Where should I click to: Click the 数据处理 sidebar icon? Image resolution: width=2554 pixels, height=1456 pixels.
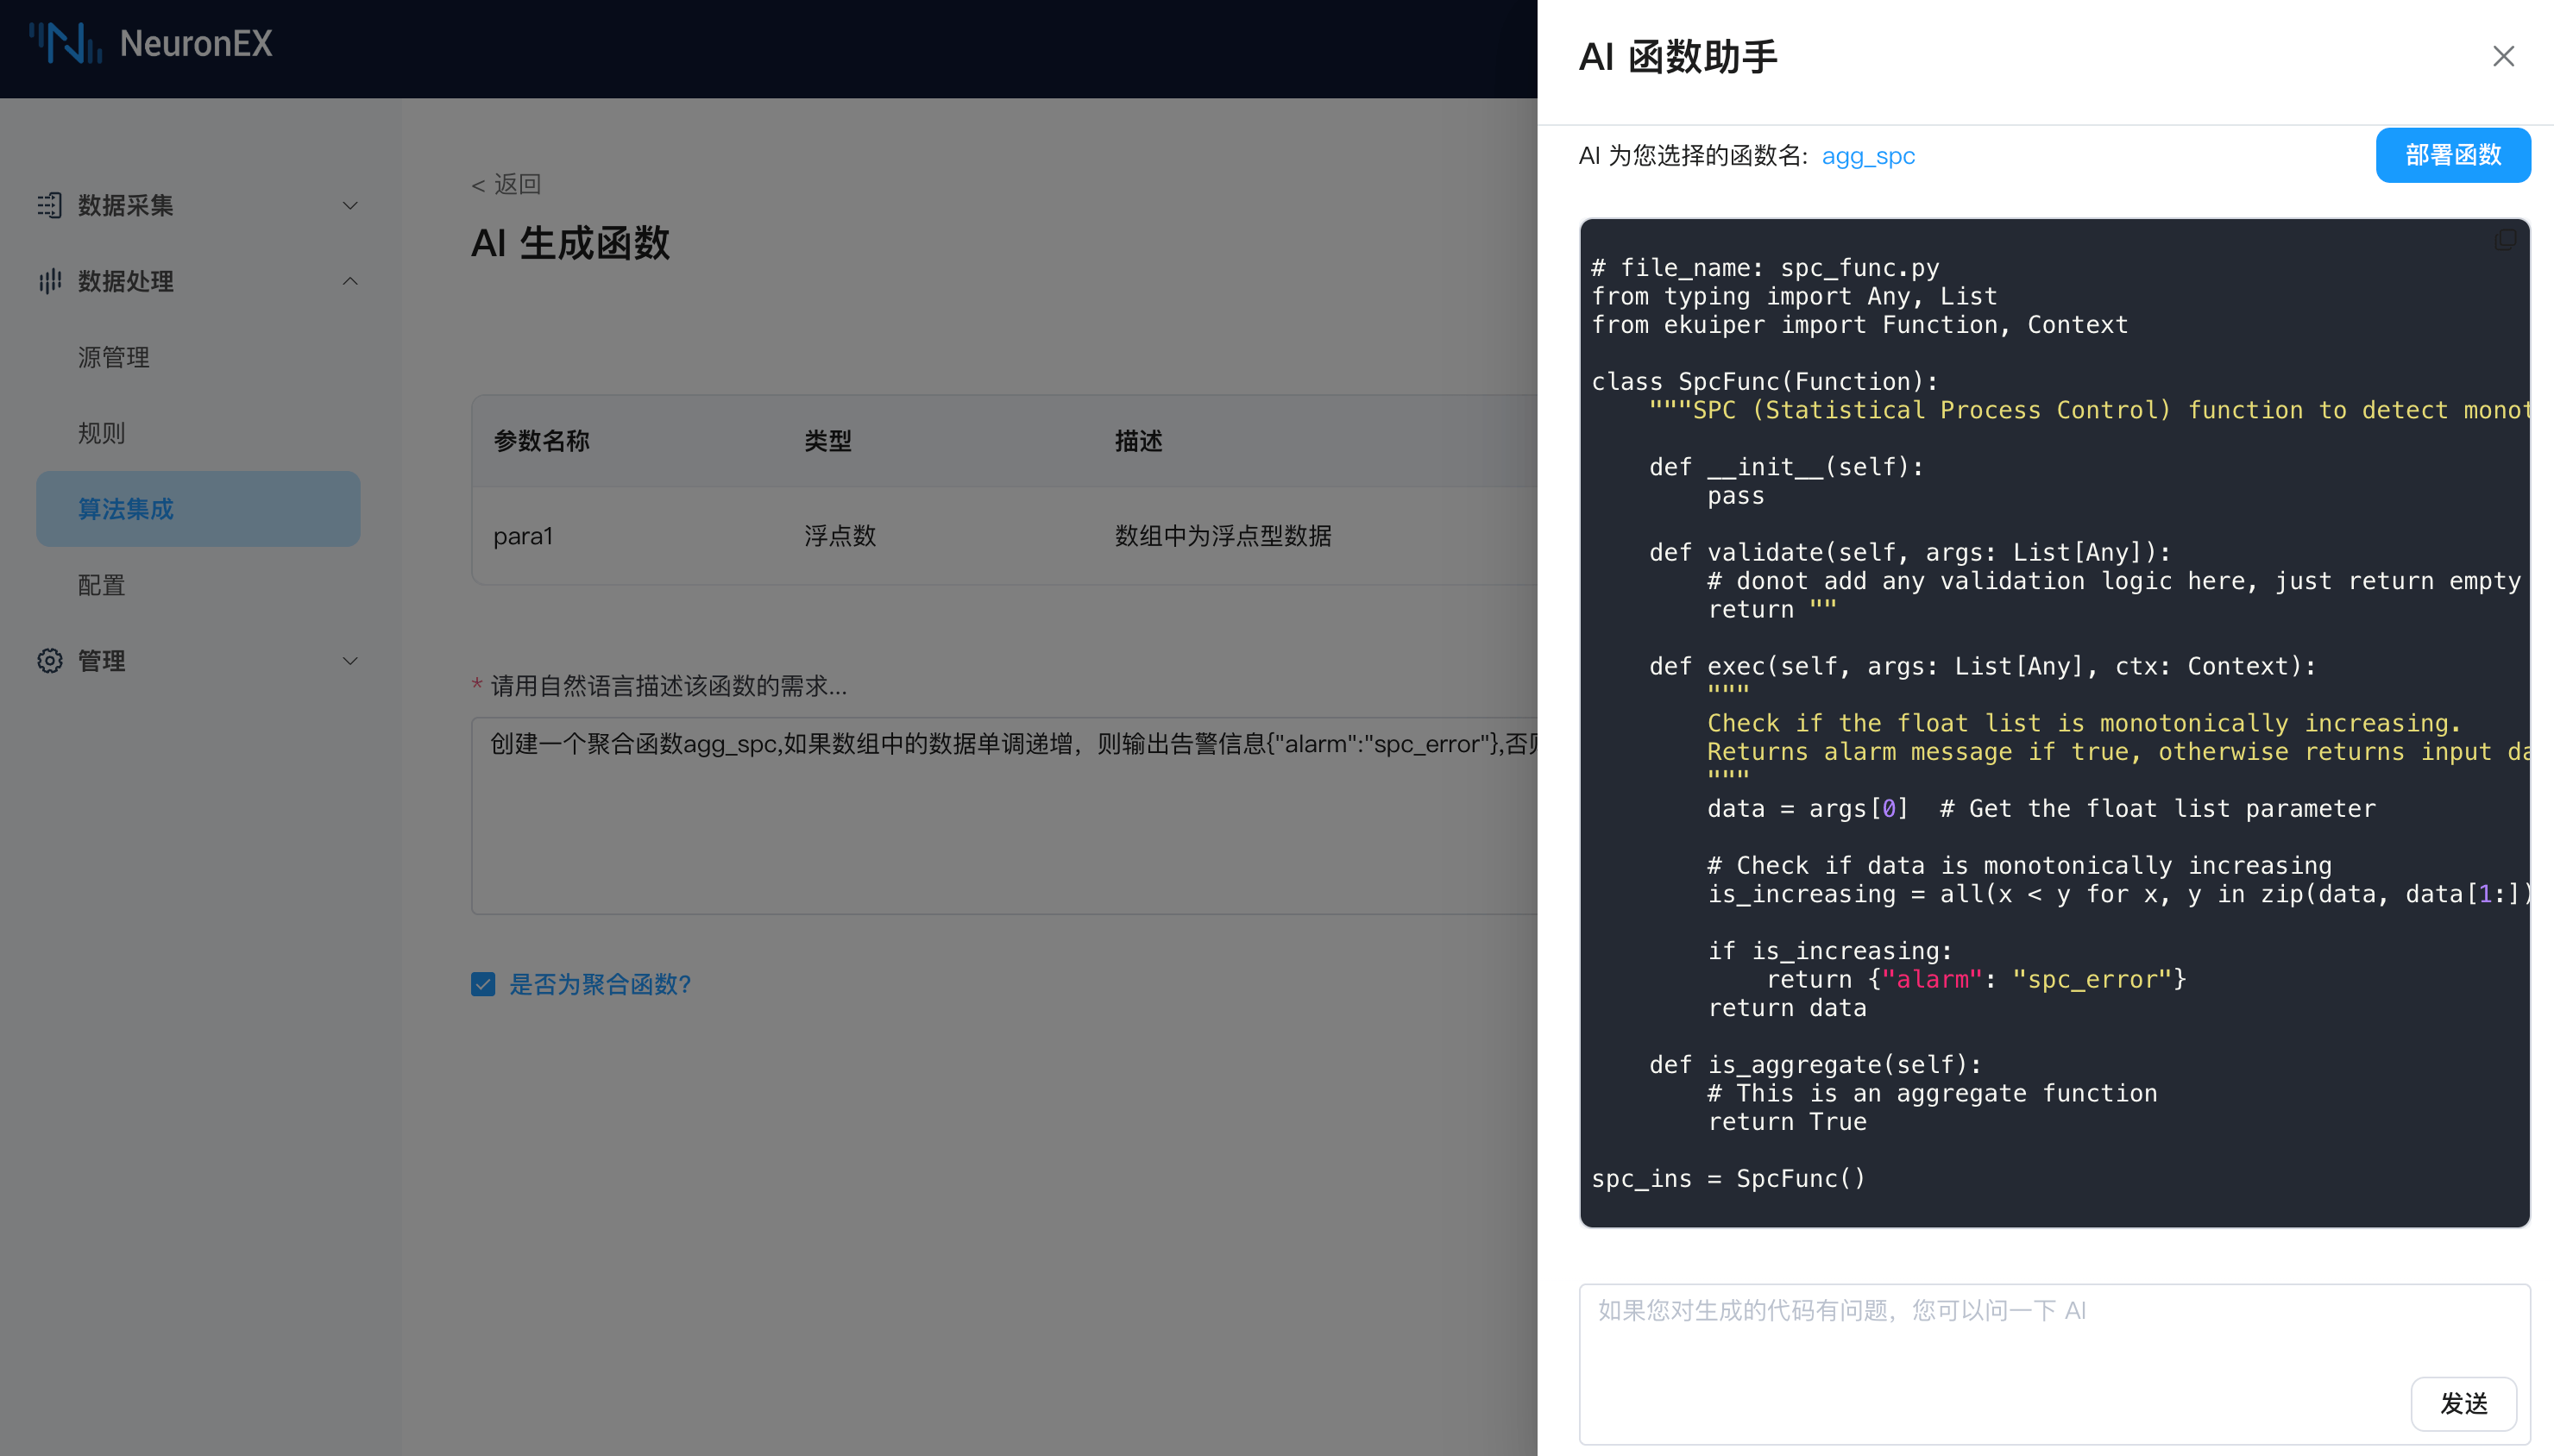pos(49,281)
